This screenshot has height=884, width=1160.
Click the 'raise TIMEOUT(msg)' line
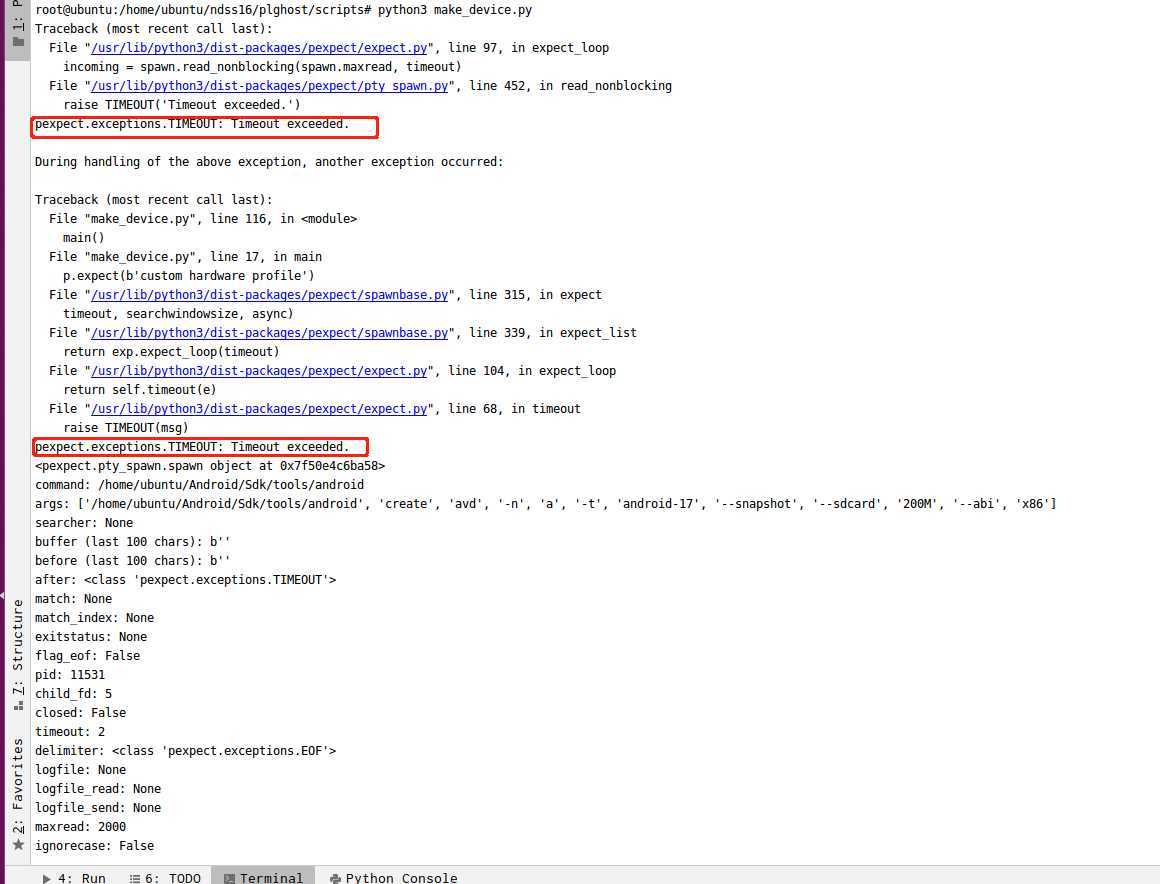click(x=126, y=428)
